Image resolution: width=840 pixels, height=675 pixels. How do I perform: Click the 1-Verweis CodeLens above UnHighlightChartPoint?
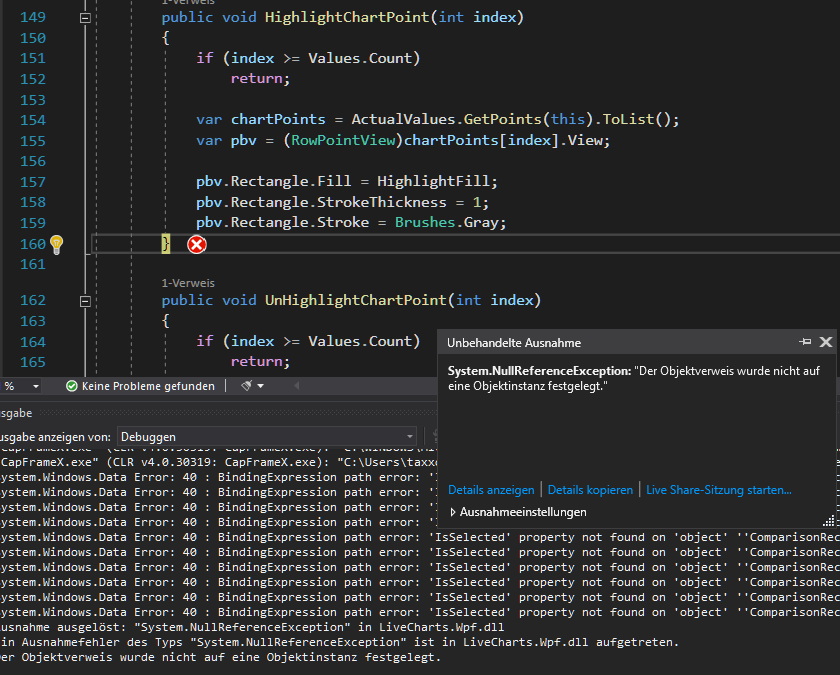point(188,283)
